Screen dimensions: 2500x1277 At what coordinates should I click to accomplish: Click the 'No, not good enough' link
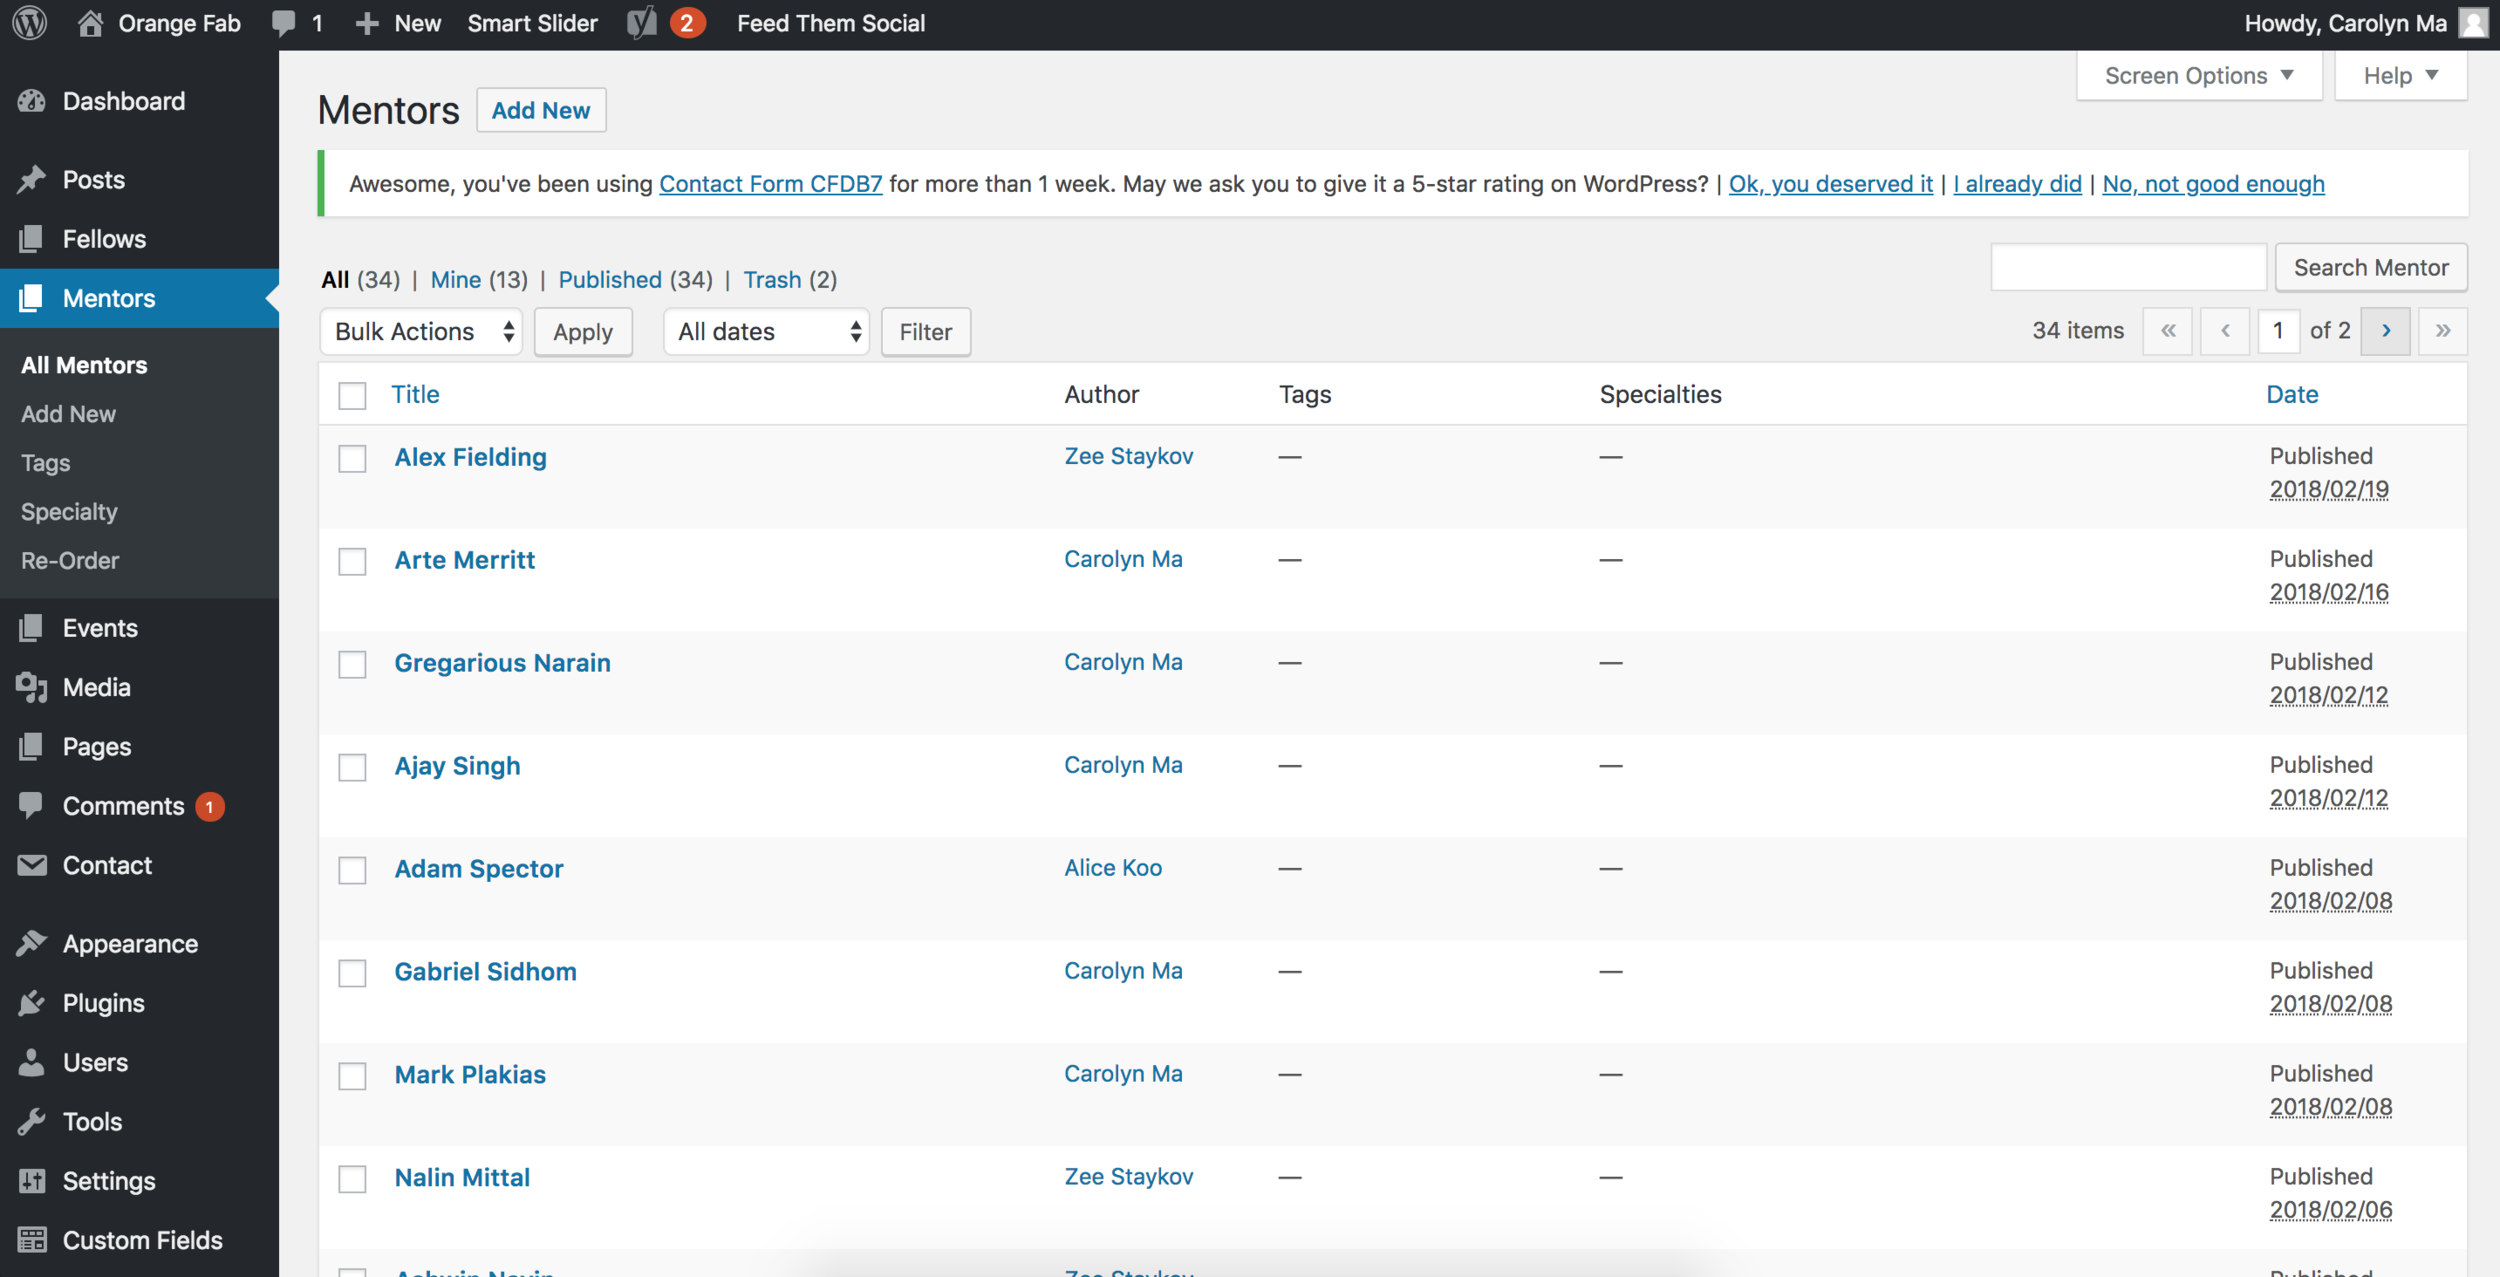point(2213,184)
